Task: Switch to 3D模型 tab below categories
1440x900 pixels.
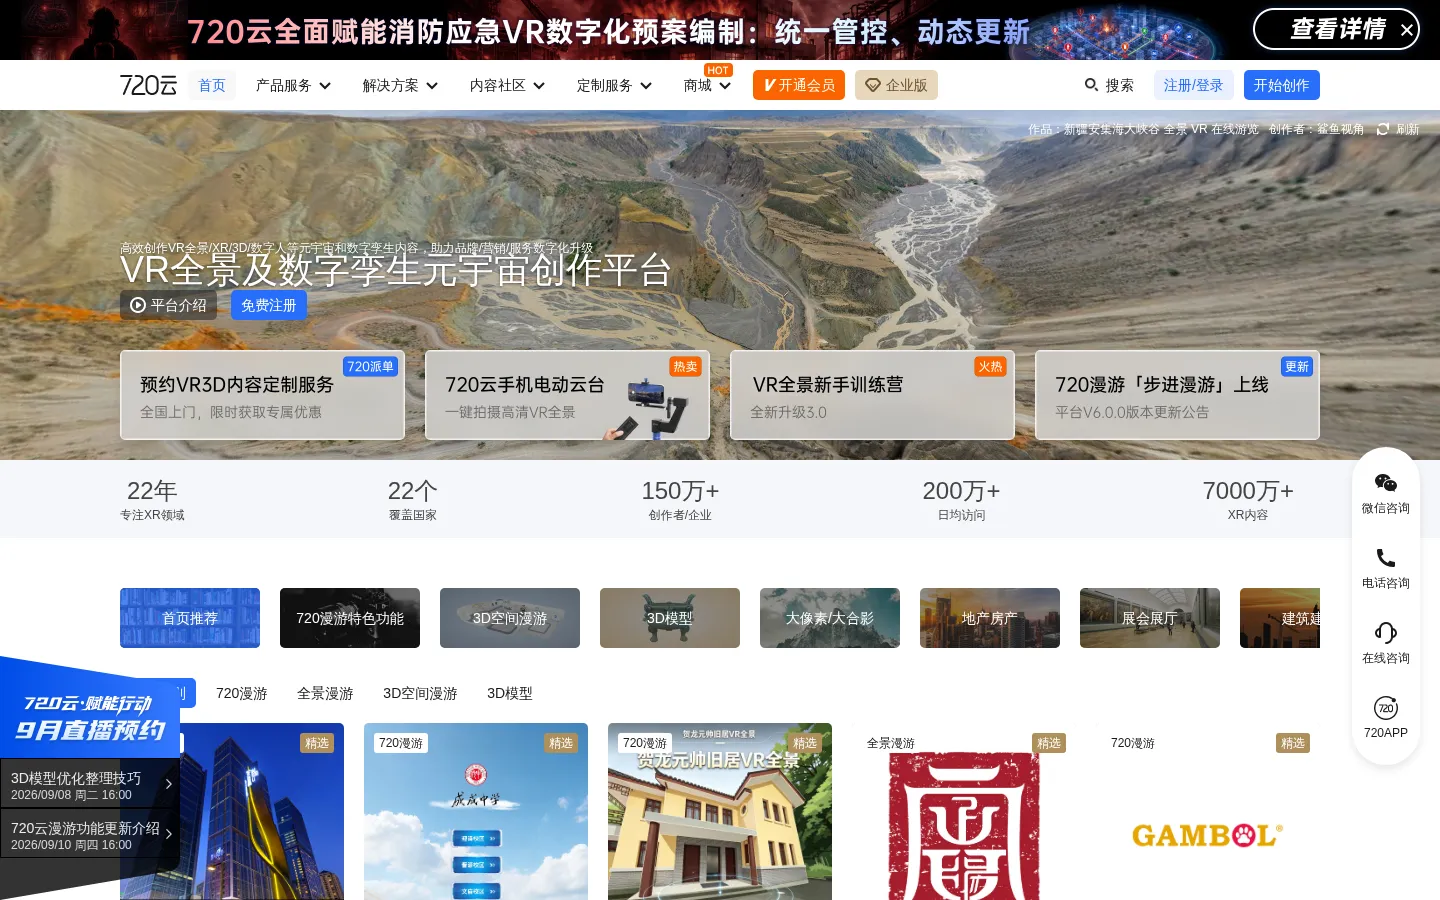Action: (x=510, y=693)
